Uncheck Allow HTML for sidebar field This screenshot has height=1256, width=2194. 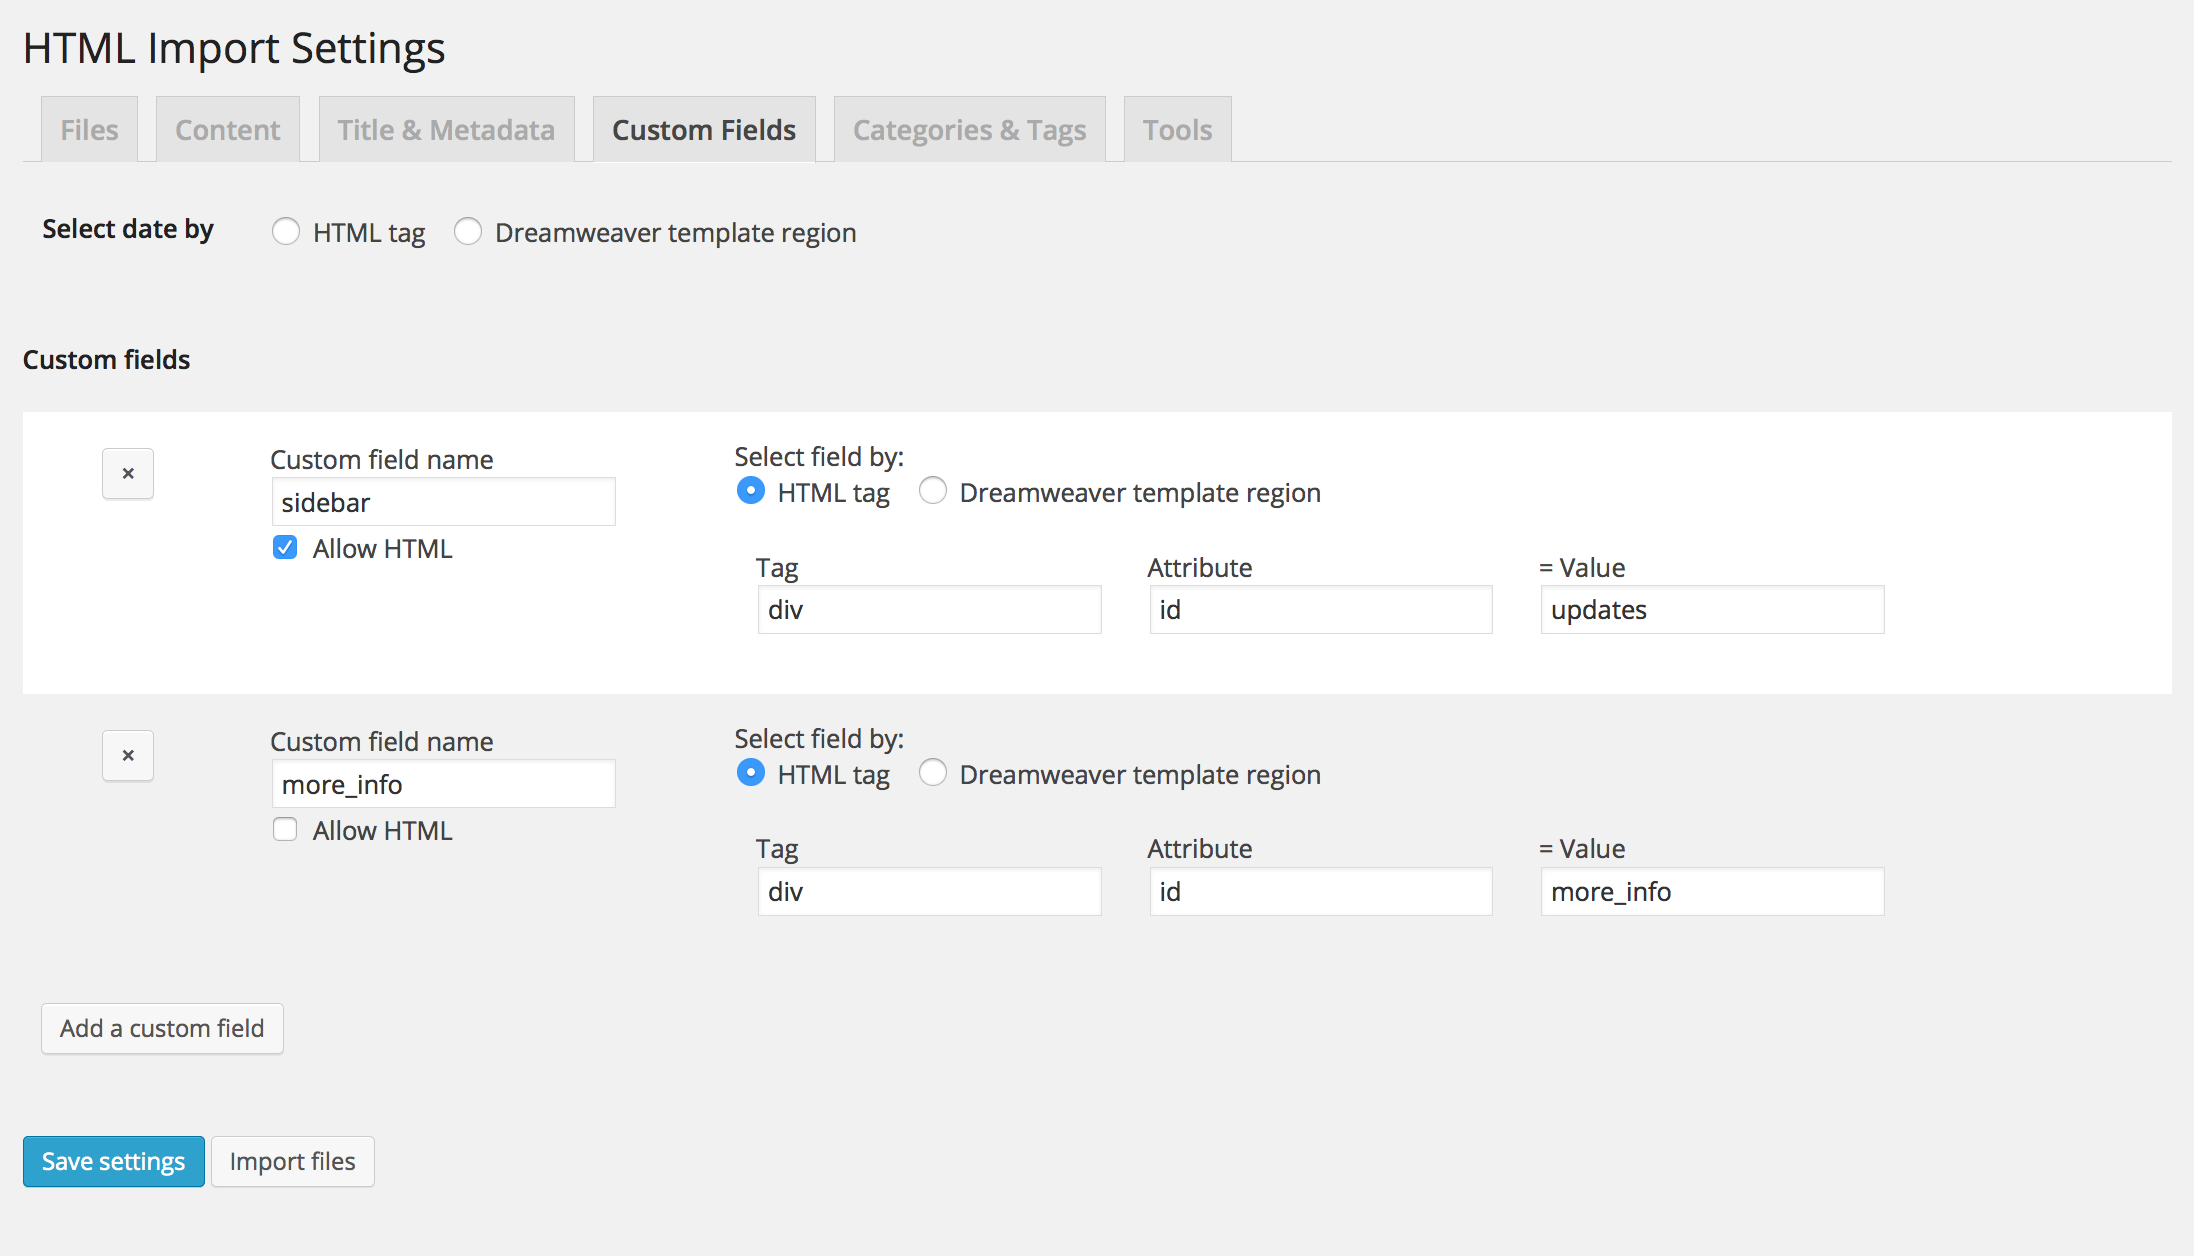[285, 548]
